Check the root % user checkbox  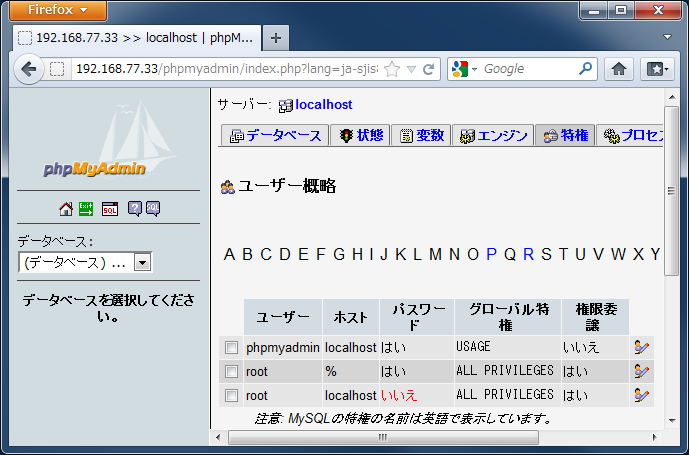tap(231, 371)
